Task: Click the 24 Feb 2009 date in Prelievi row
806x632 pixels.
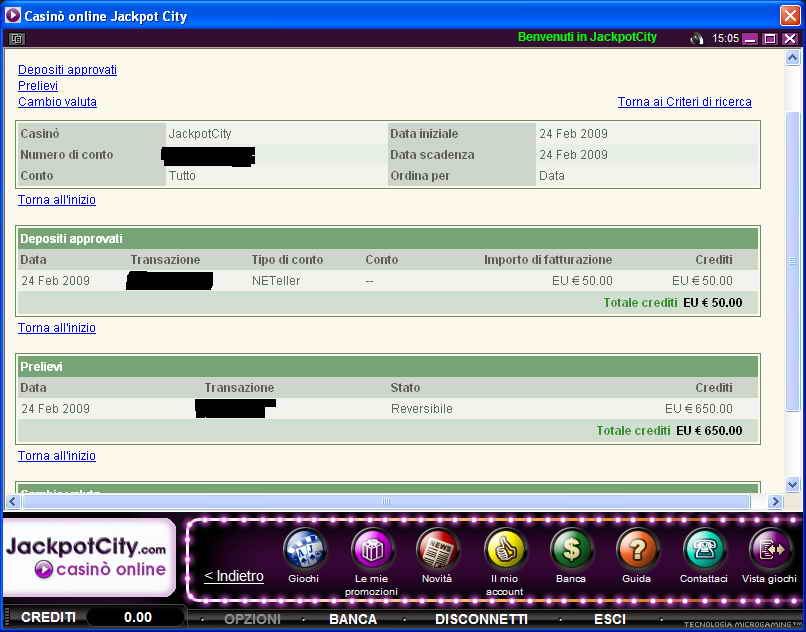Action: pyautogui.click(x=56, y=409)
